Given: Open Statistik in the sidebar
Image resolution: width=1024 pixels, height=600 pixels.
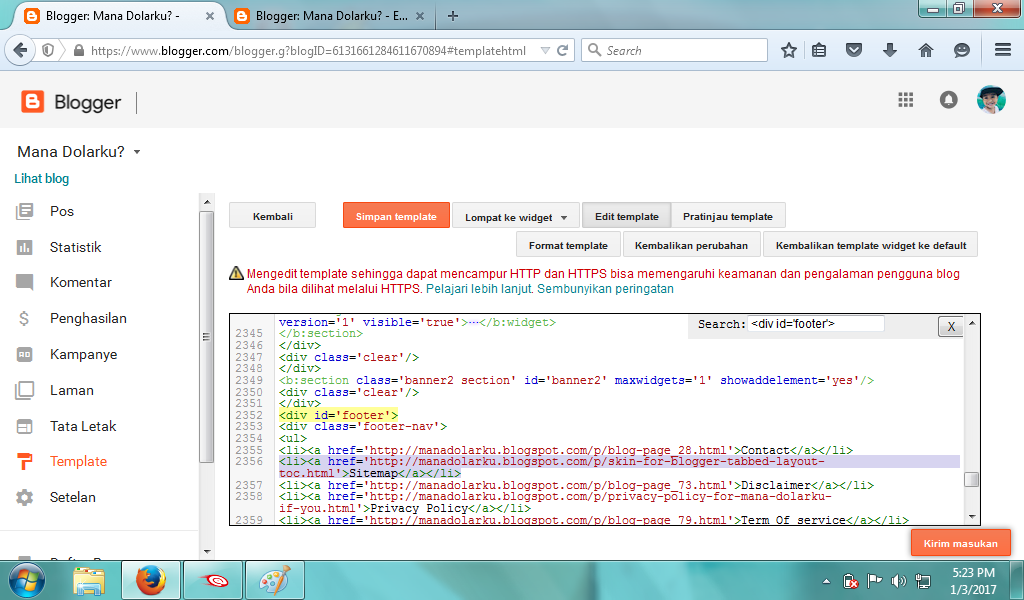Looking at the screenshot, I should tap(76, 247).
